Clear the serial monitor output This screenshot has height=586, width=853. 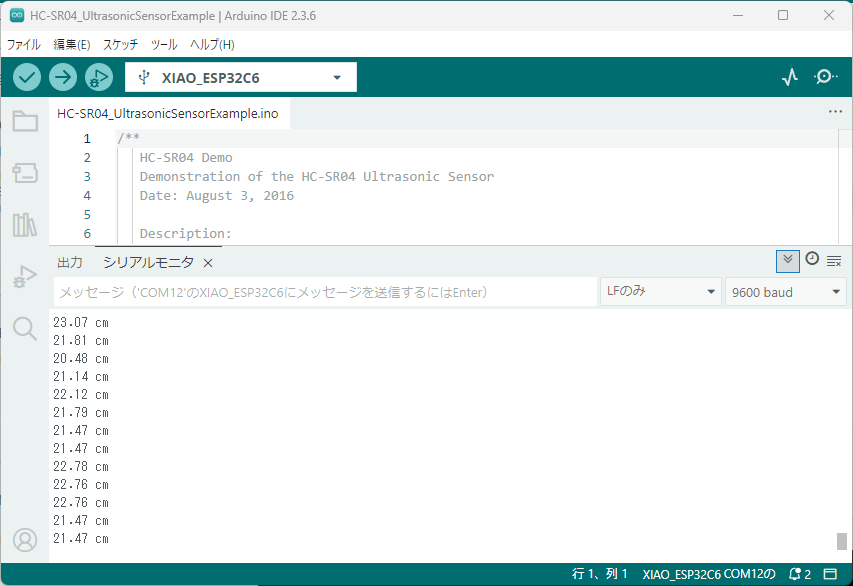click(834, 261)
